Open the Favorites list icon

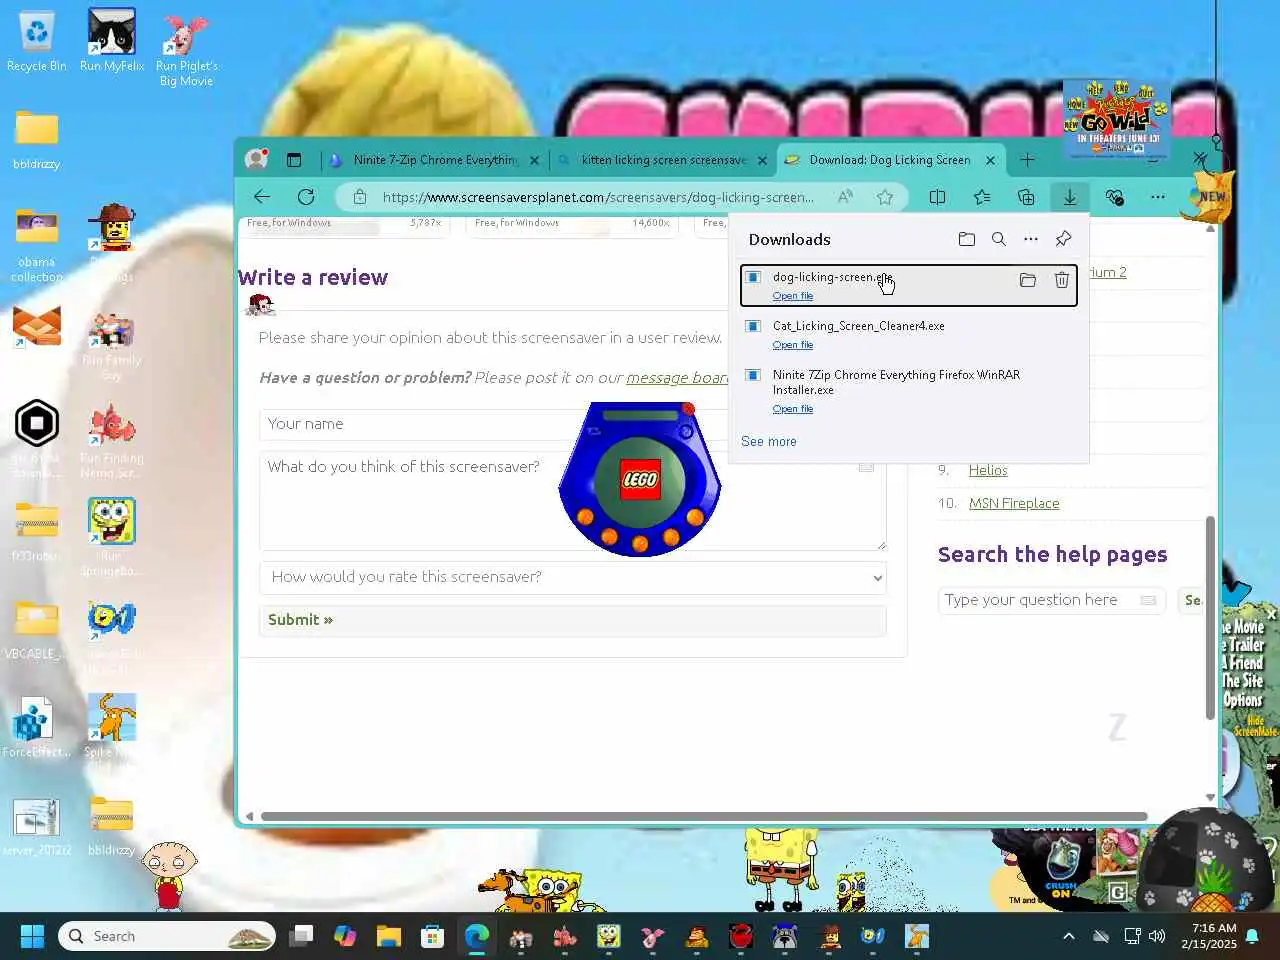[982, 197]
